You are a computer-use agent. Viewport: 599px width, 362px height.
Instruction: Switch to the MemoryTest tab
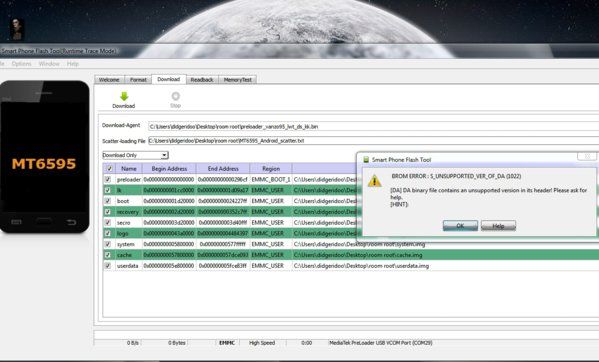pyautogui.click(x=238, y=80)
